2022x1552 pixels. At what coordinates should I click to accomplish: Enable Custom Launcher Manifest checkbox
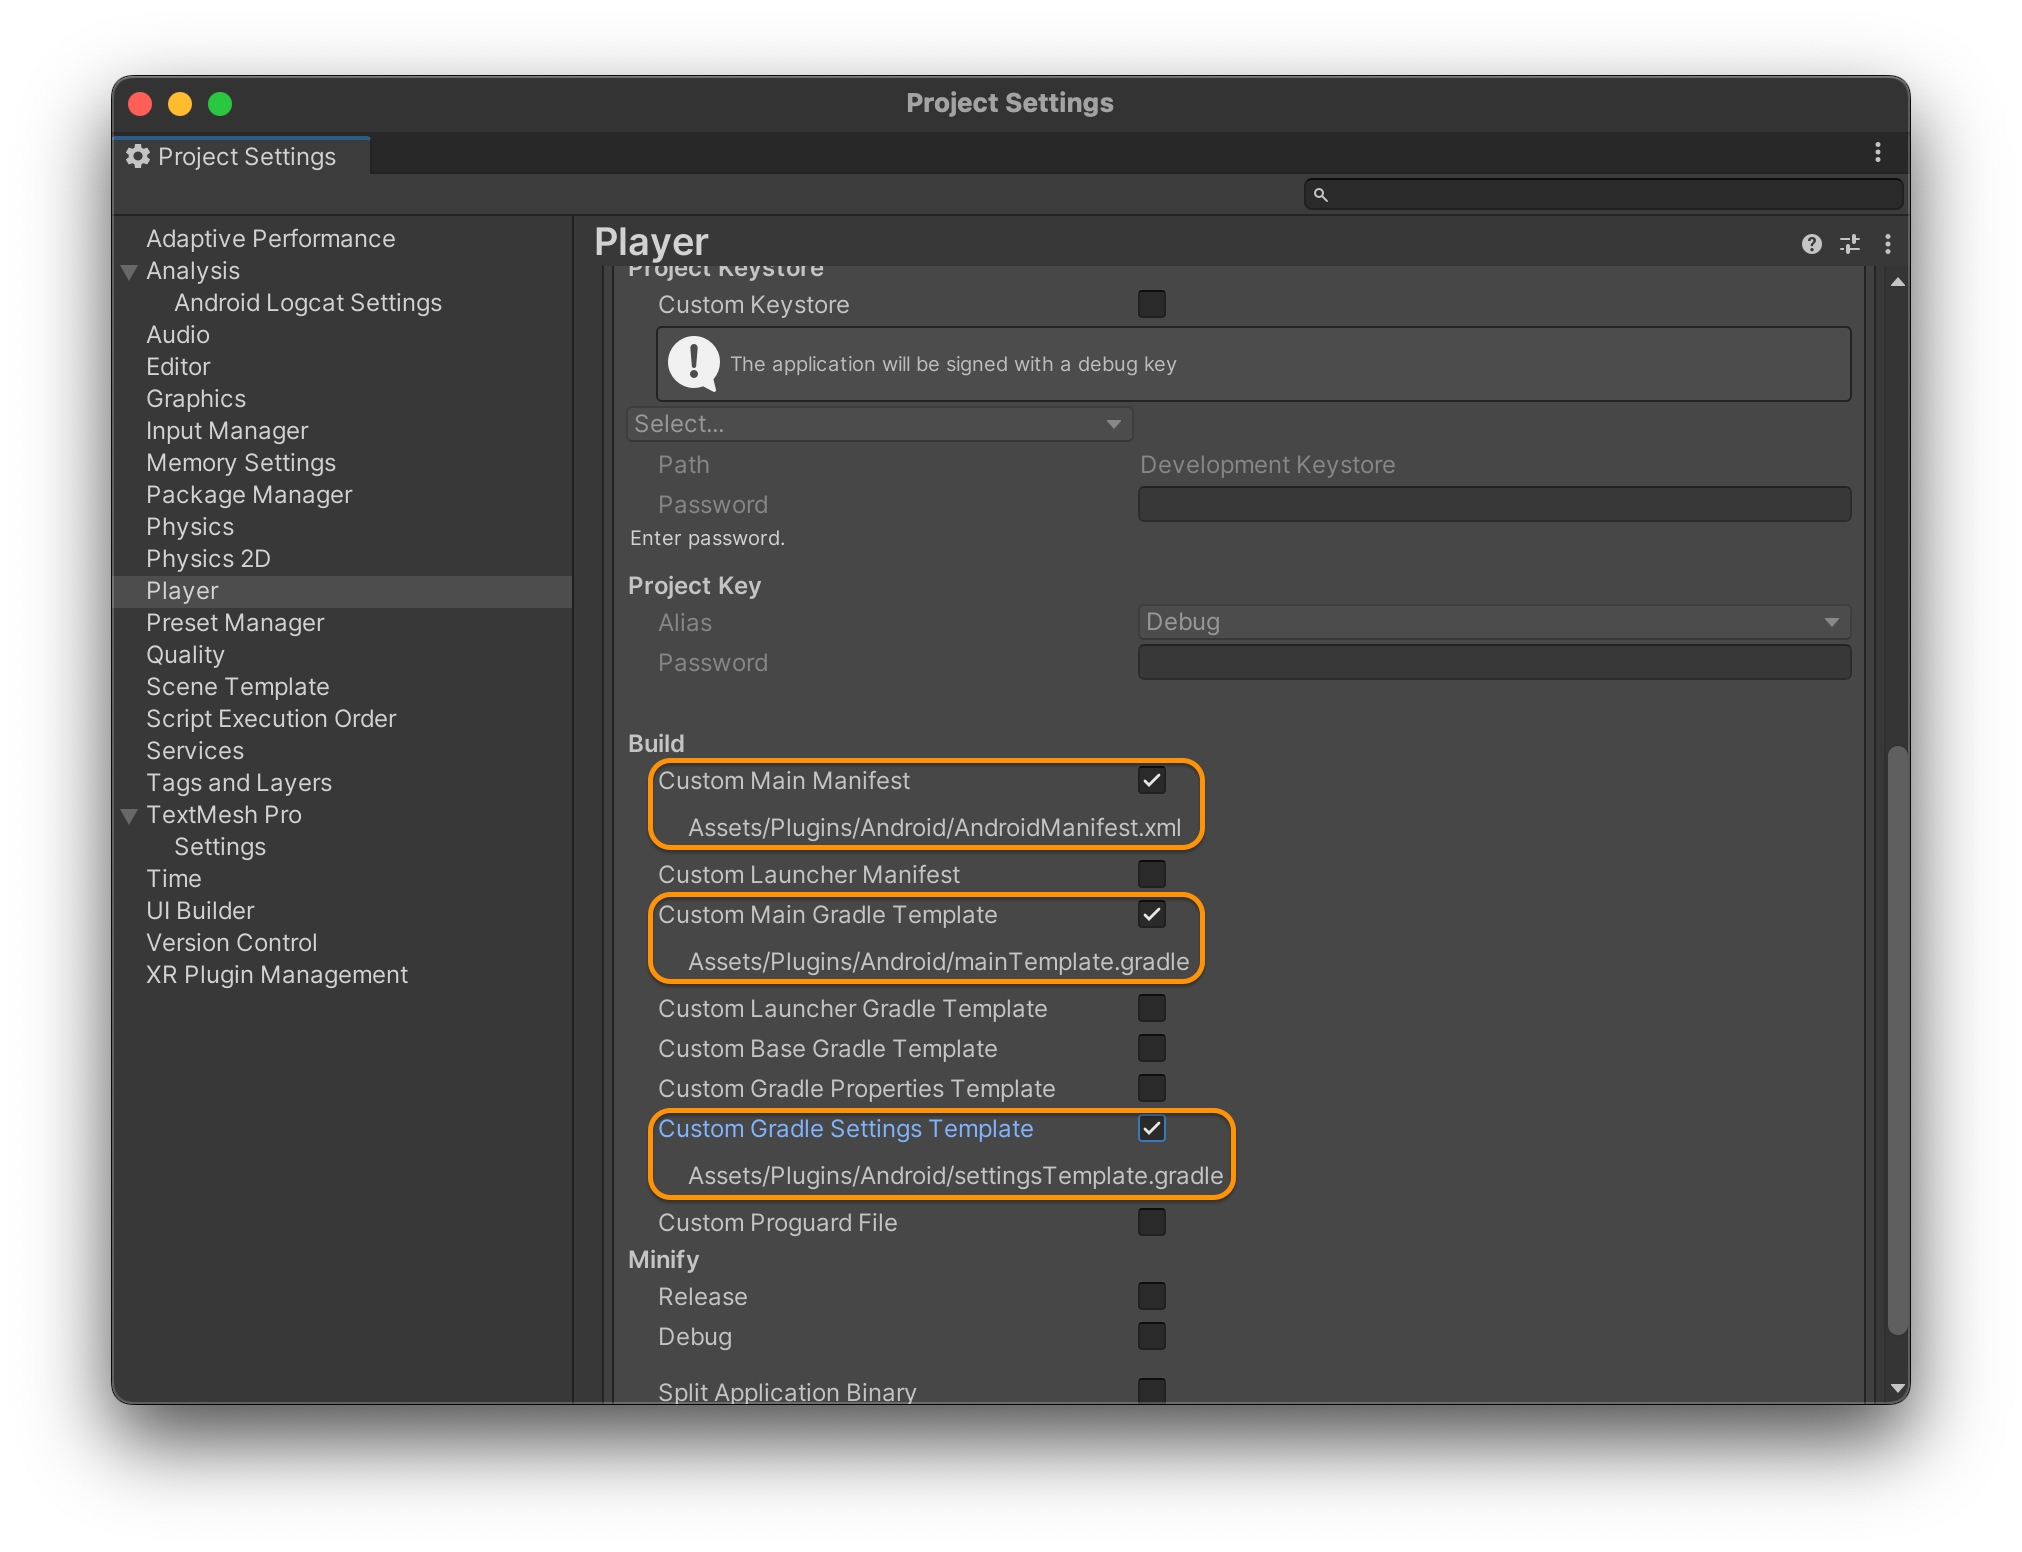tap(1151, 874)
